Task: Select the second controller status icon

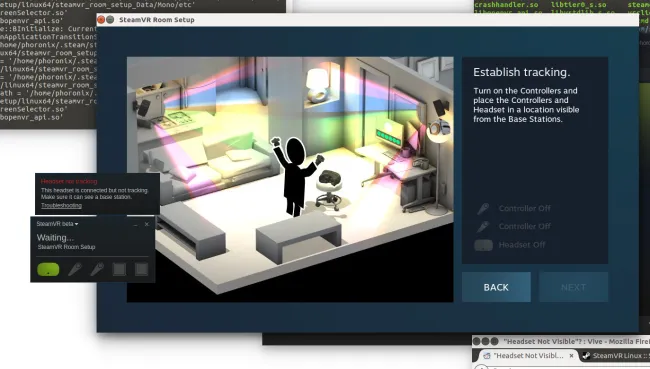Action: click(97, 269)
